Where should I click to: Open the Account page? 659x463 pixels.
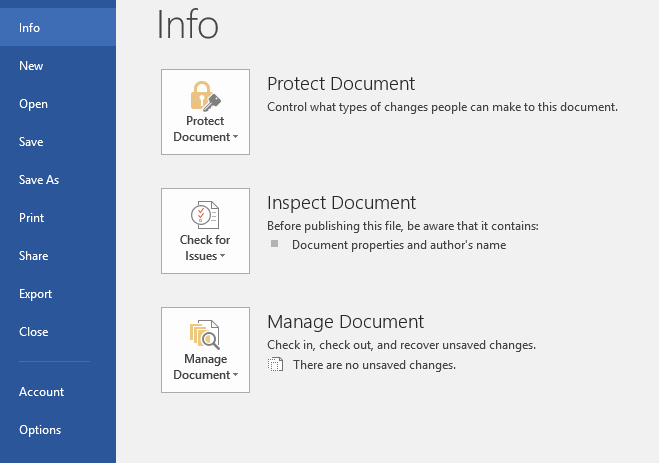tap(58, 392)
